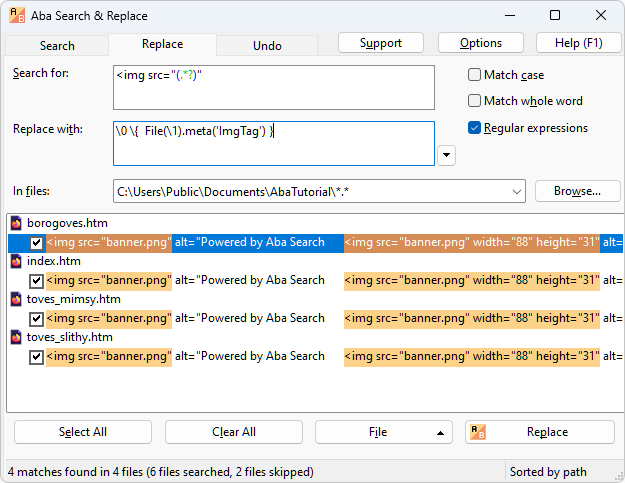The width and height of the screenshot is (625, 483).
Task: Select highlighted banner.png match in borogoves.htm
Action: coord(109,242)
